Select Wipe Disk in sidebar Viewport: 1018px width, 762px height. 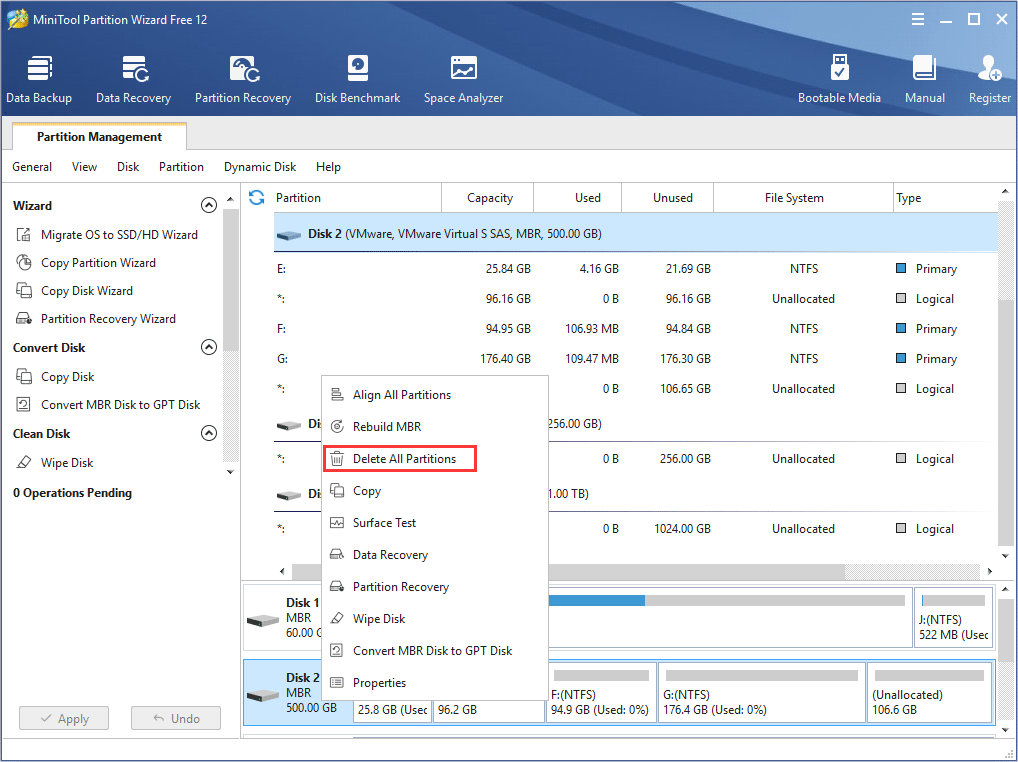tap(67, 463)
